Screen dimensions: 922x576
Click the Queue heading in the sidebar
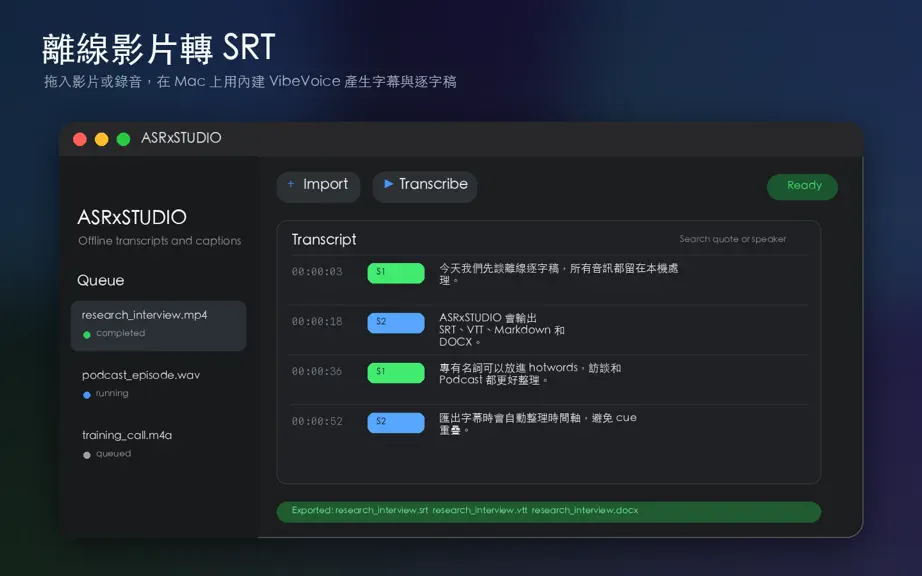click(x=101, y=280)
